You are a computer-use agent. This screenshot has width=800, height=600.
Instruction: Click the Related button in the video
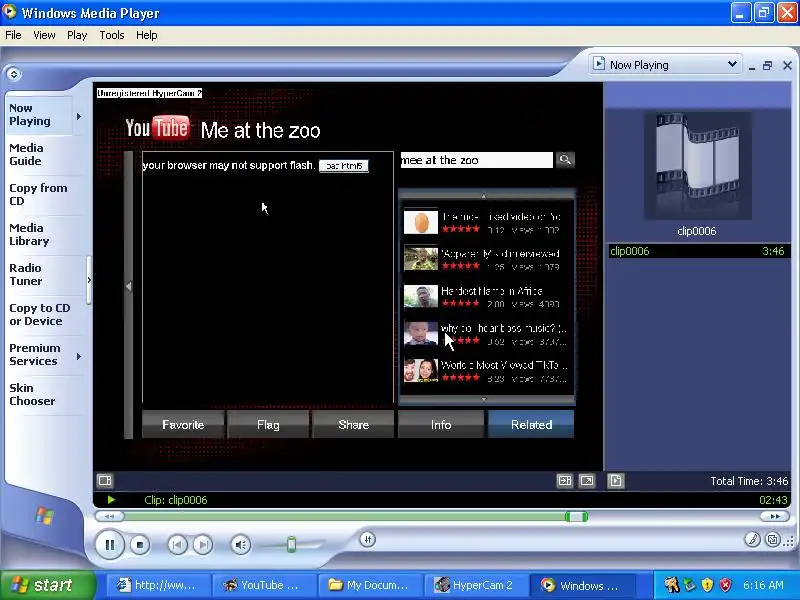pyautogui.click(x=531, y=424)
